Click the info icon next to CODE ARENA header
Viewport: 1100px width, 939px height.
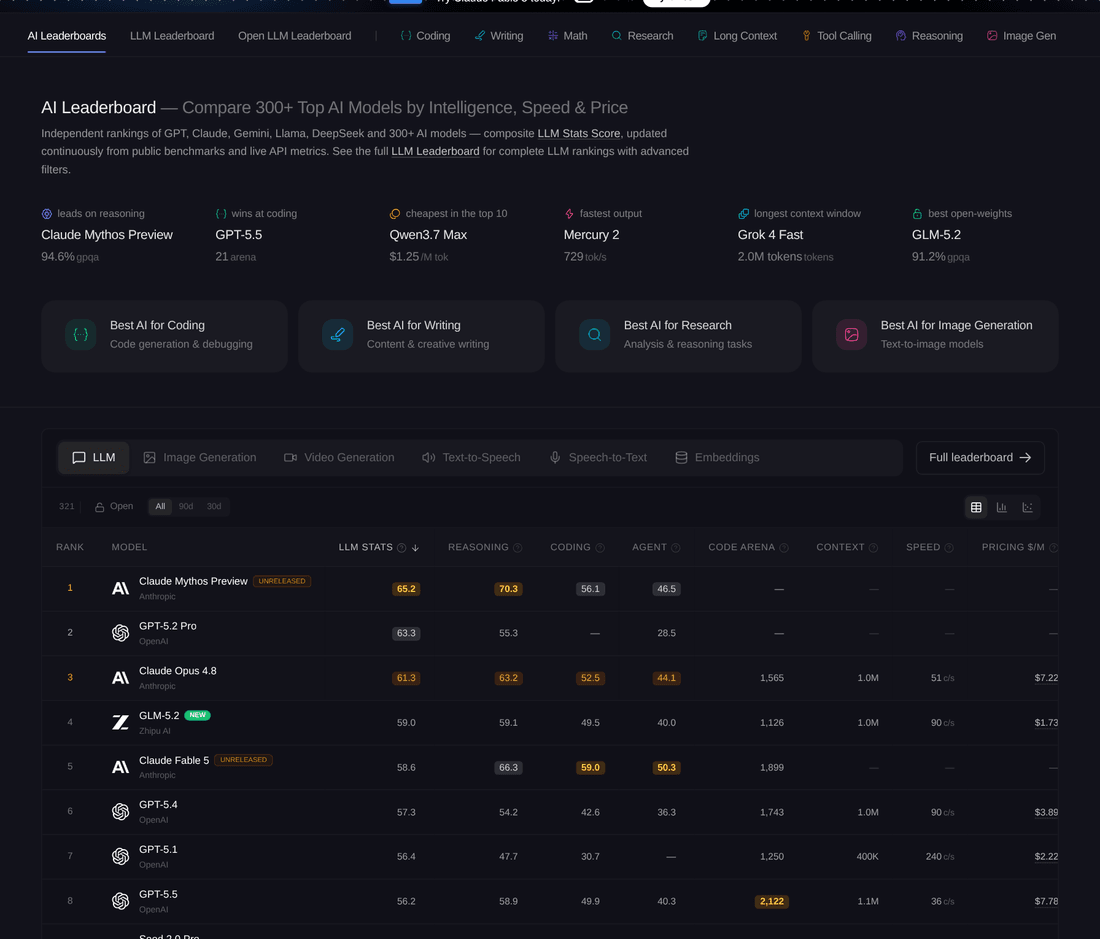784,548
